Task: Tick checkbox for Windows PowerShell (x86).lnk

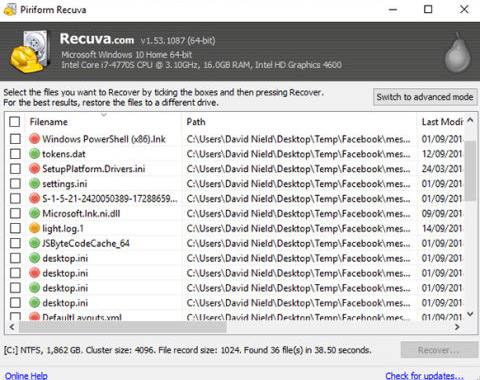Action: [15, 139]
